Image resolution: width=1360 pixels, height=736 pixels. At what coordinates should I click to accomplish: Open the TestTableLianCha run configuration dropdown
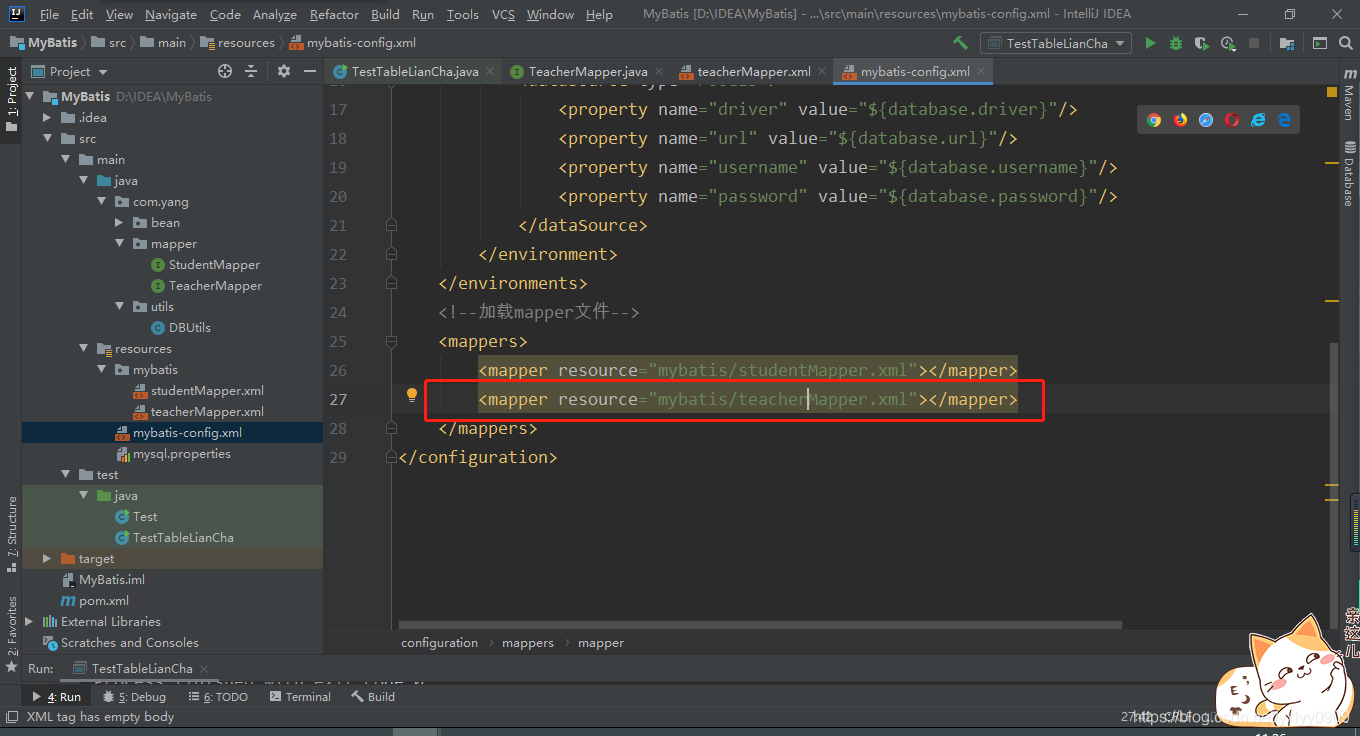(x=1056, y=43)
